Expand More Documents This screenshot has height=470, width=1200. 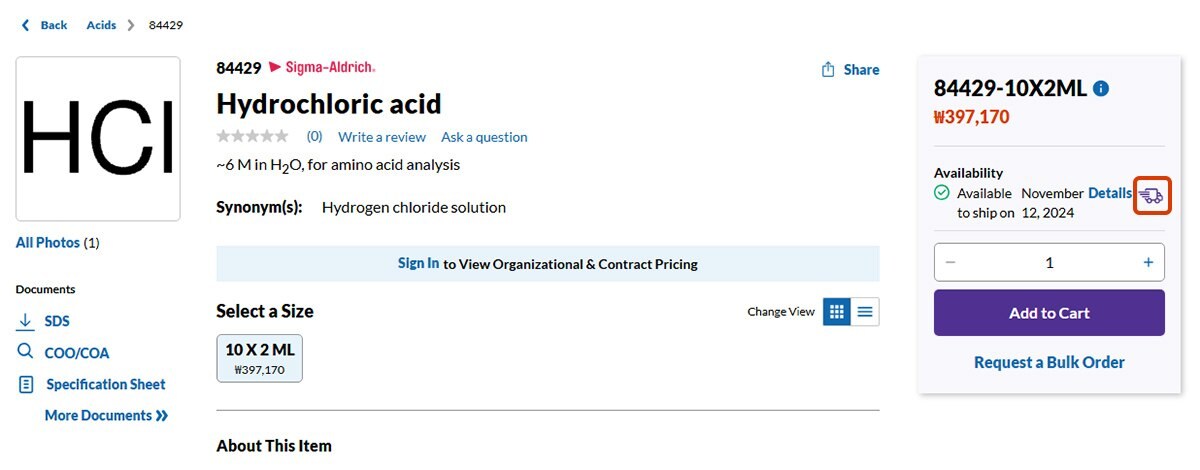[106, 415]
